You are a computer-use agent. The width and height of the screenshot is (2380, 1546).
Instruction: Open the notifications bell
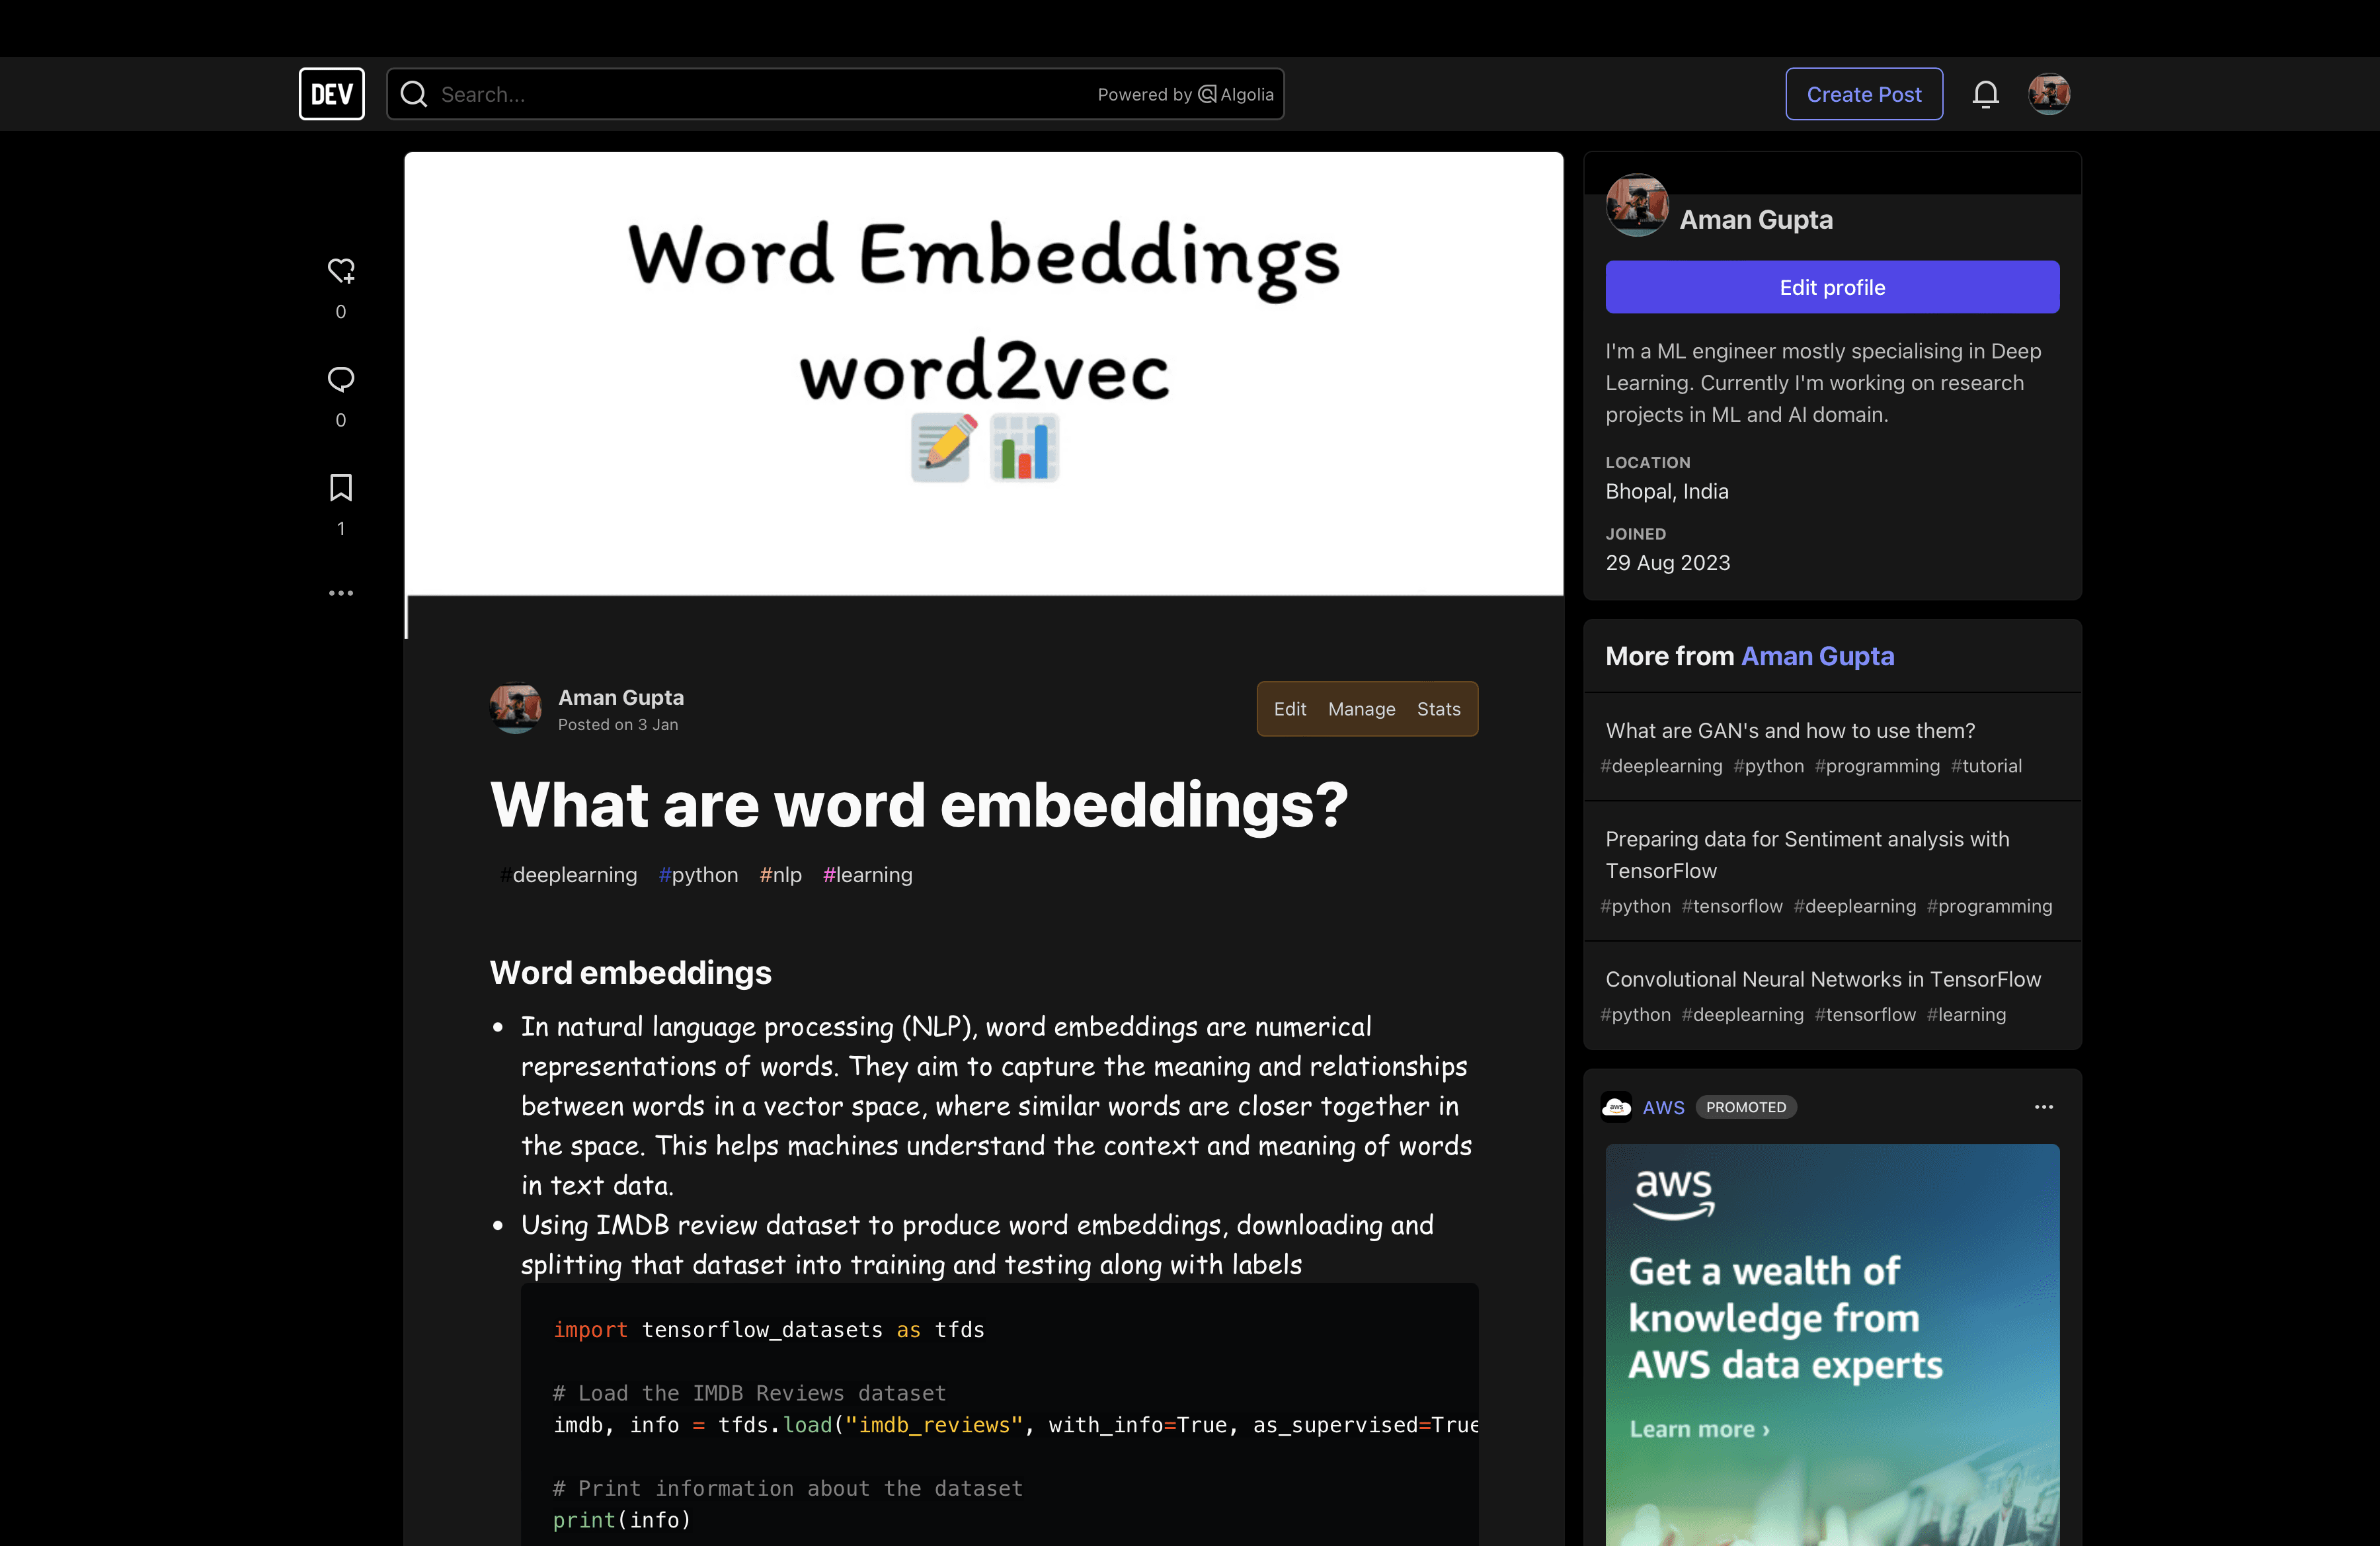point(1986,94)
